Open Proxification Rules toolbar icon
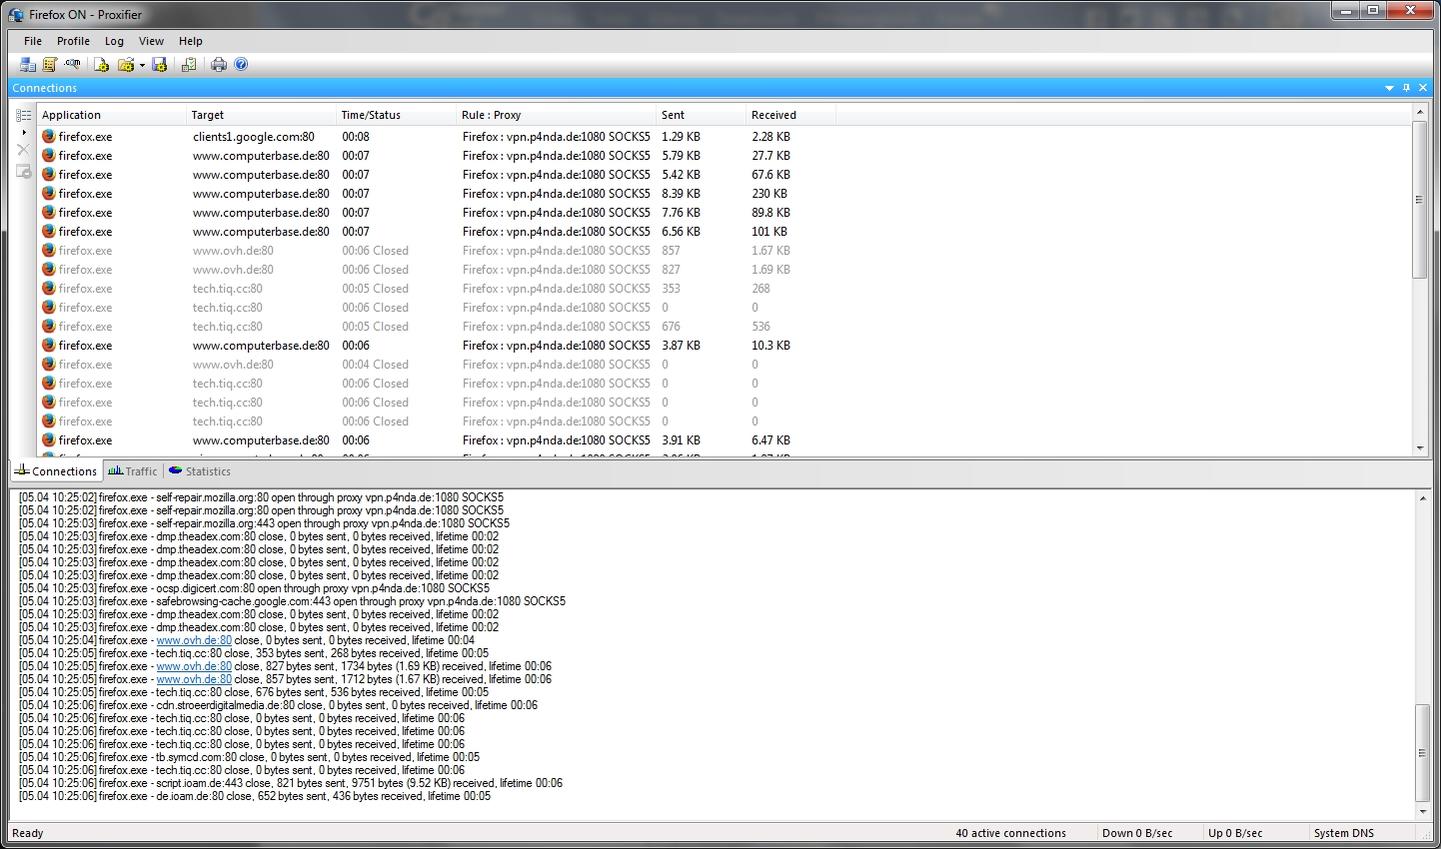This screenshot has width=1441, height=849. [x=50, y=64]
